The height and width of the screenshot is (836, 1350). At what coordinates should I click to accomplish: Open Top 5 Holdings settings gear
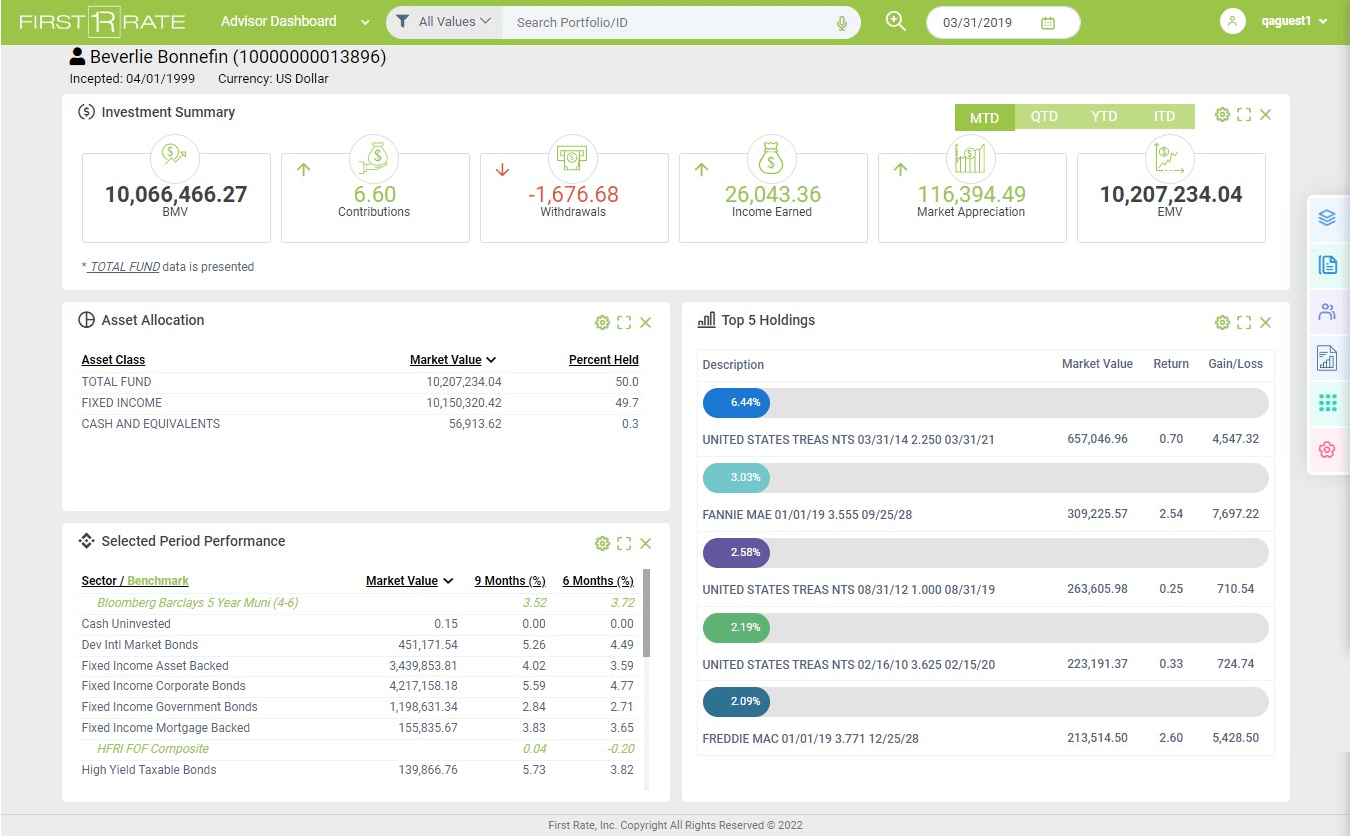pos(1222,322)
